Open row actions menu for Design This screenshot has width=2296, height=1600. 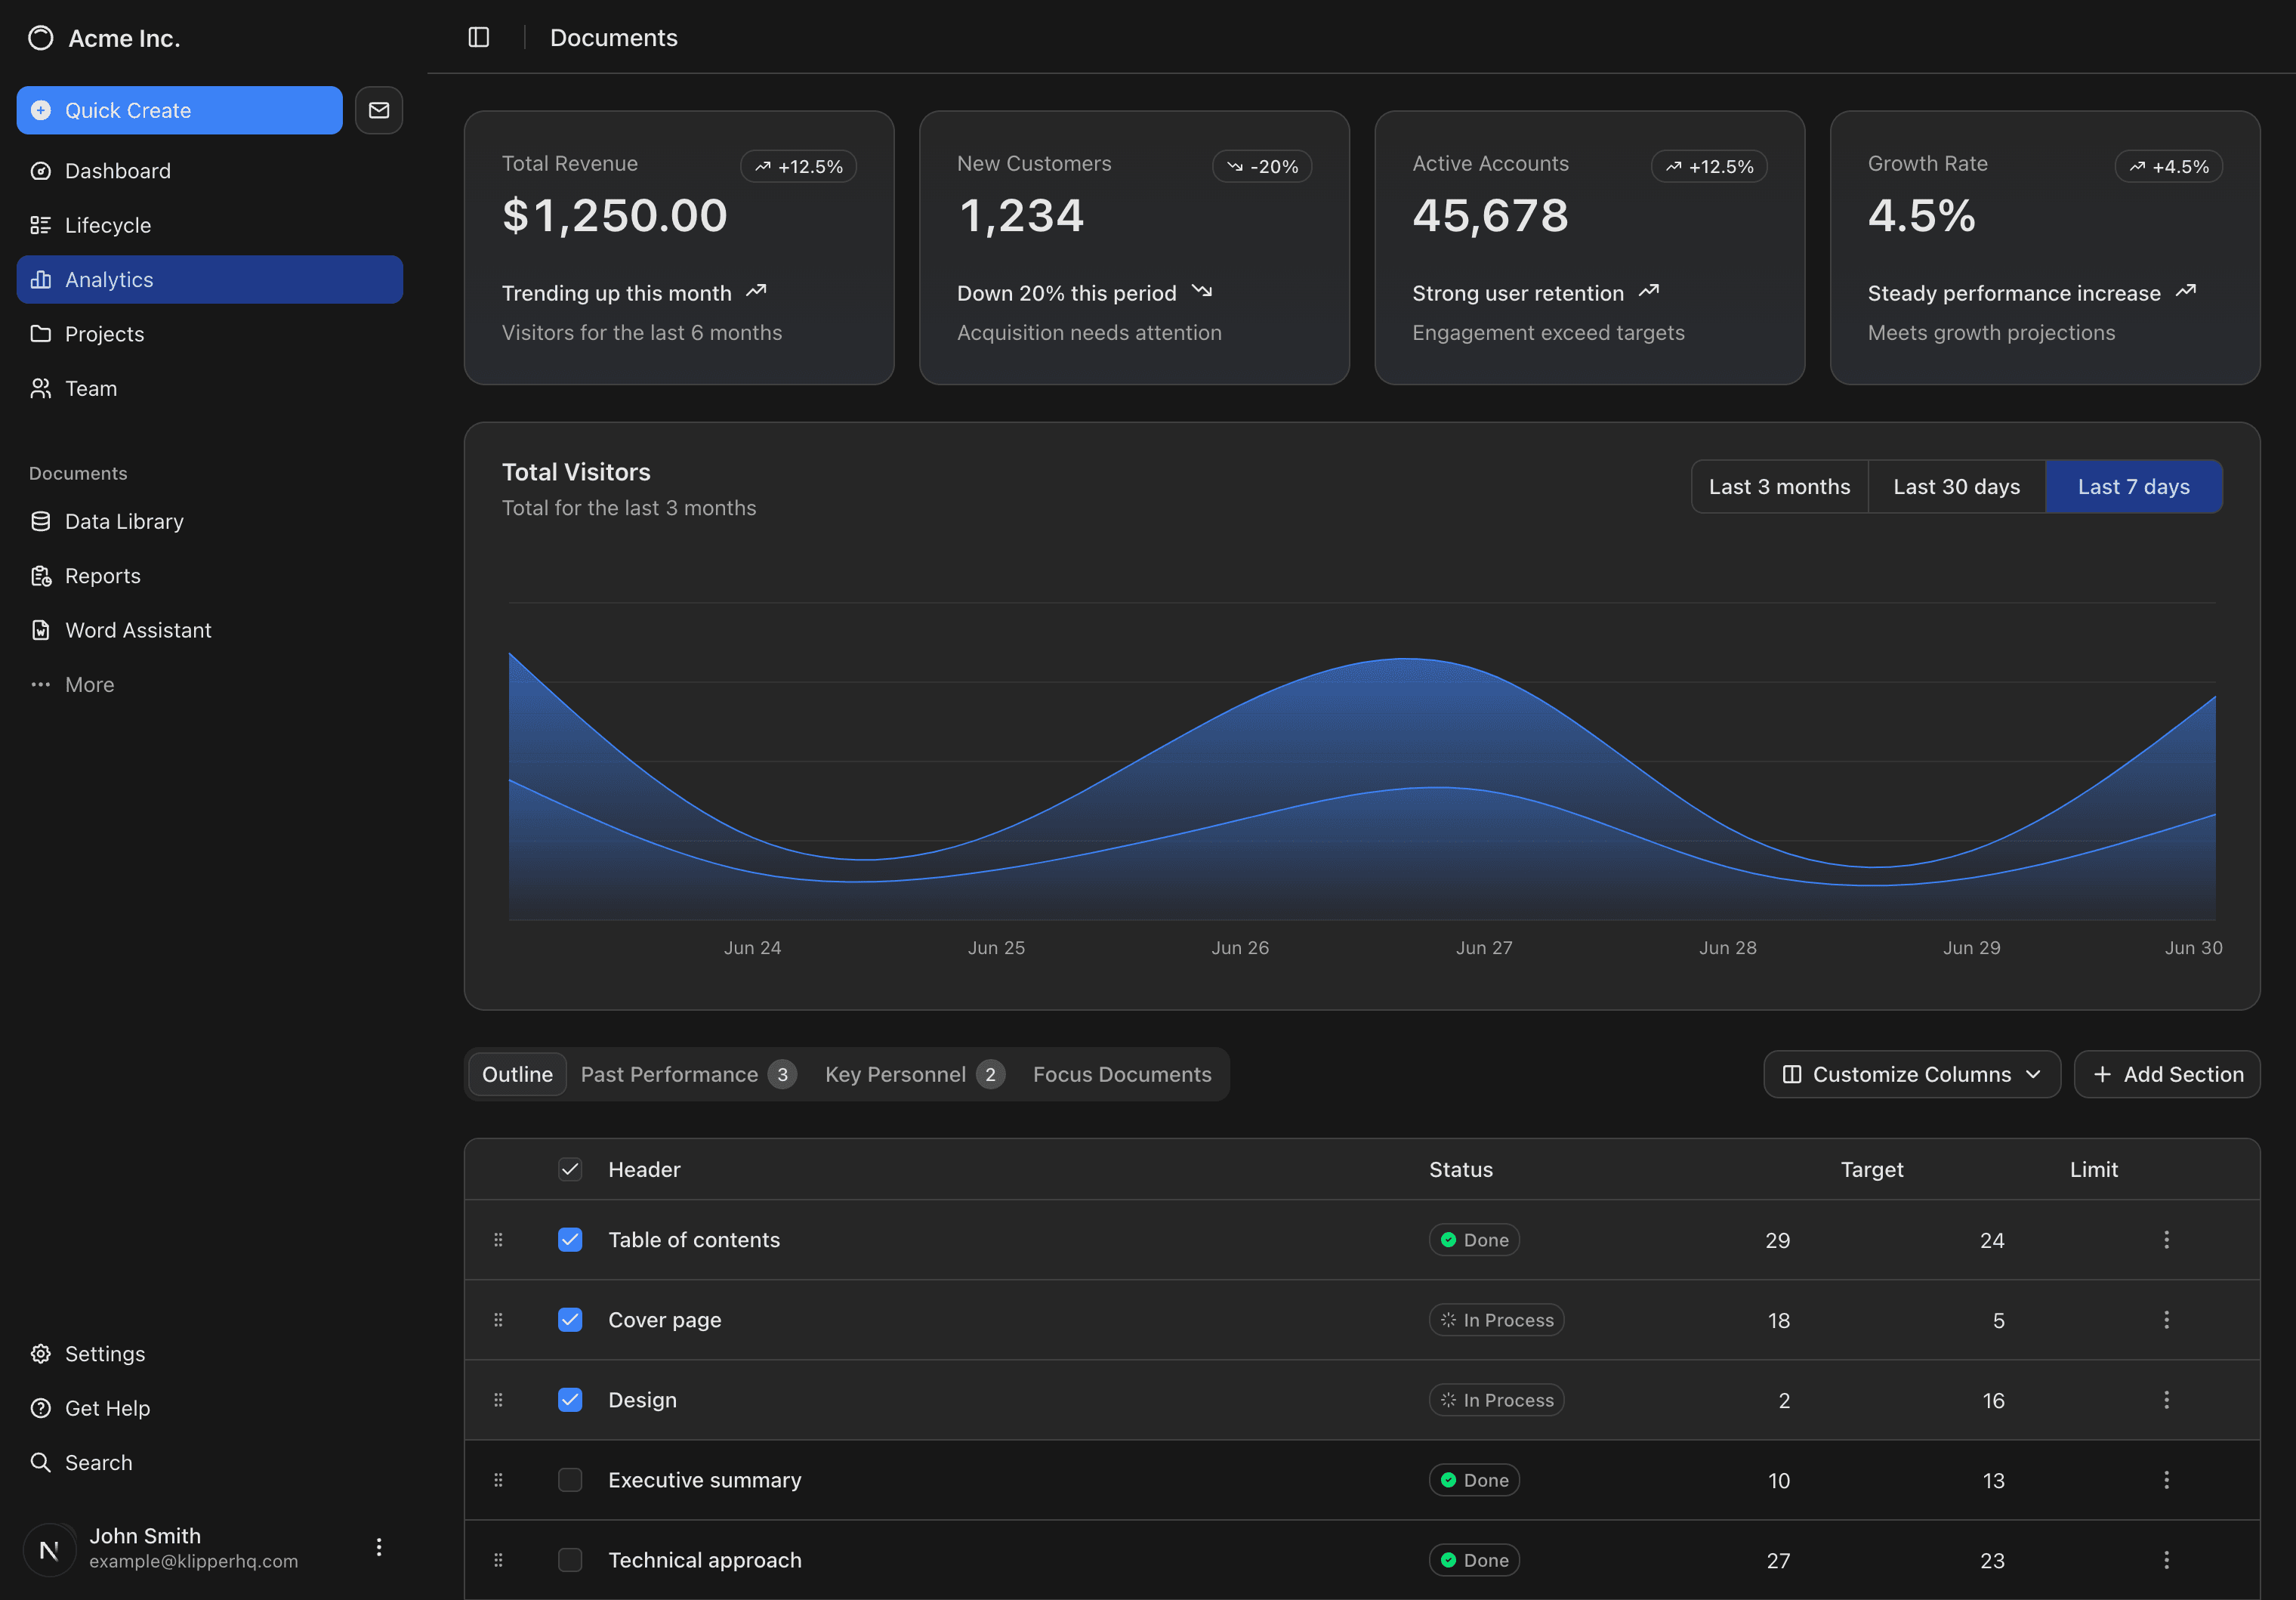(x=2166, y=1400)
